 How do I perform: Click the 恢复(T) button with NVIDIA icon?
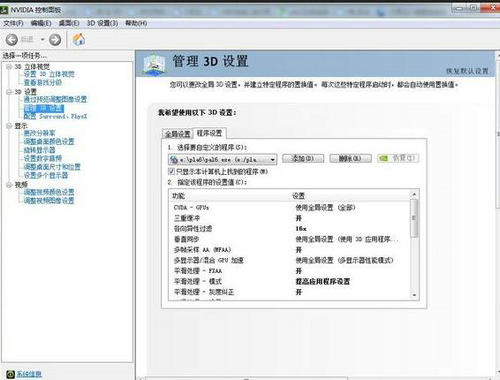point(398,158)
